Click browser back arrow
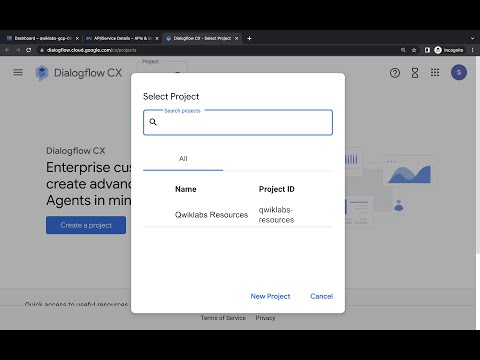The image size is (480, 360). click(7, 50)
